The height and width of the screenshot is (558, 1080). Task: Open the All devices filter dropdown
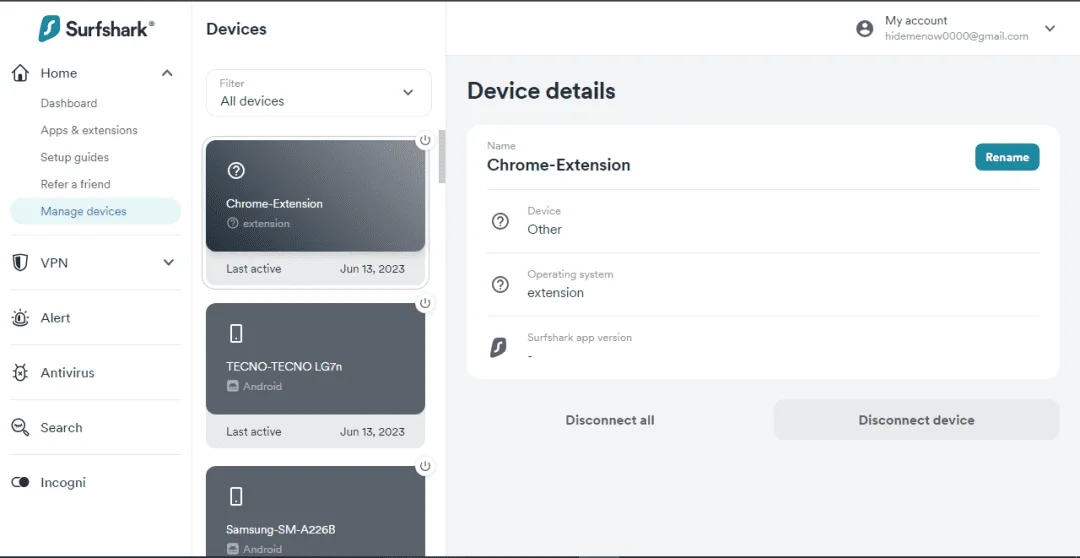point(319,93)
